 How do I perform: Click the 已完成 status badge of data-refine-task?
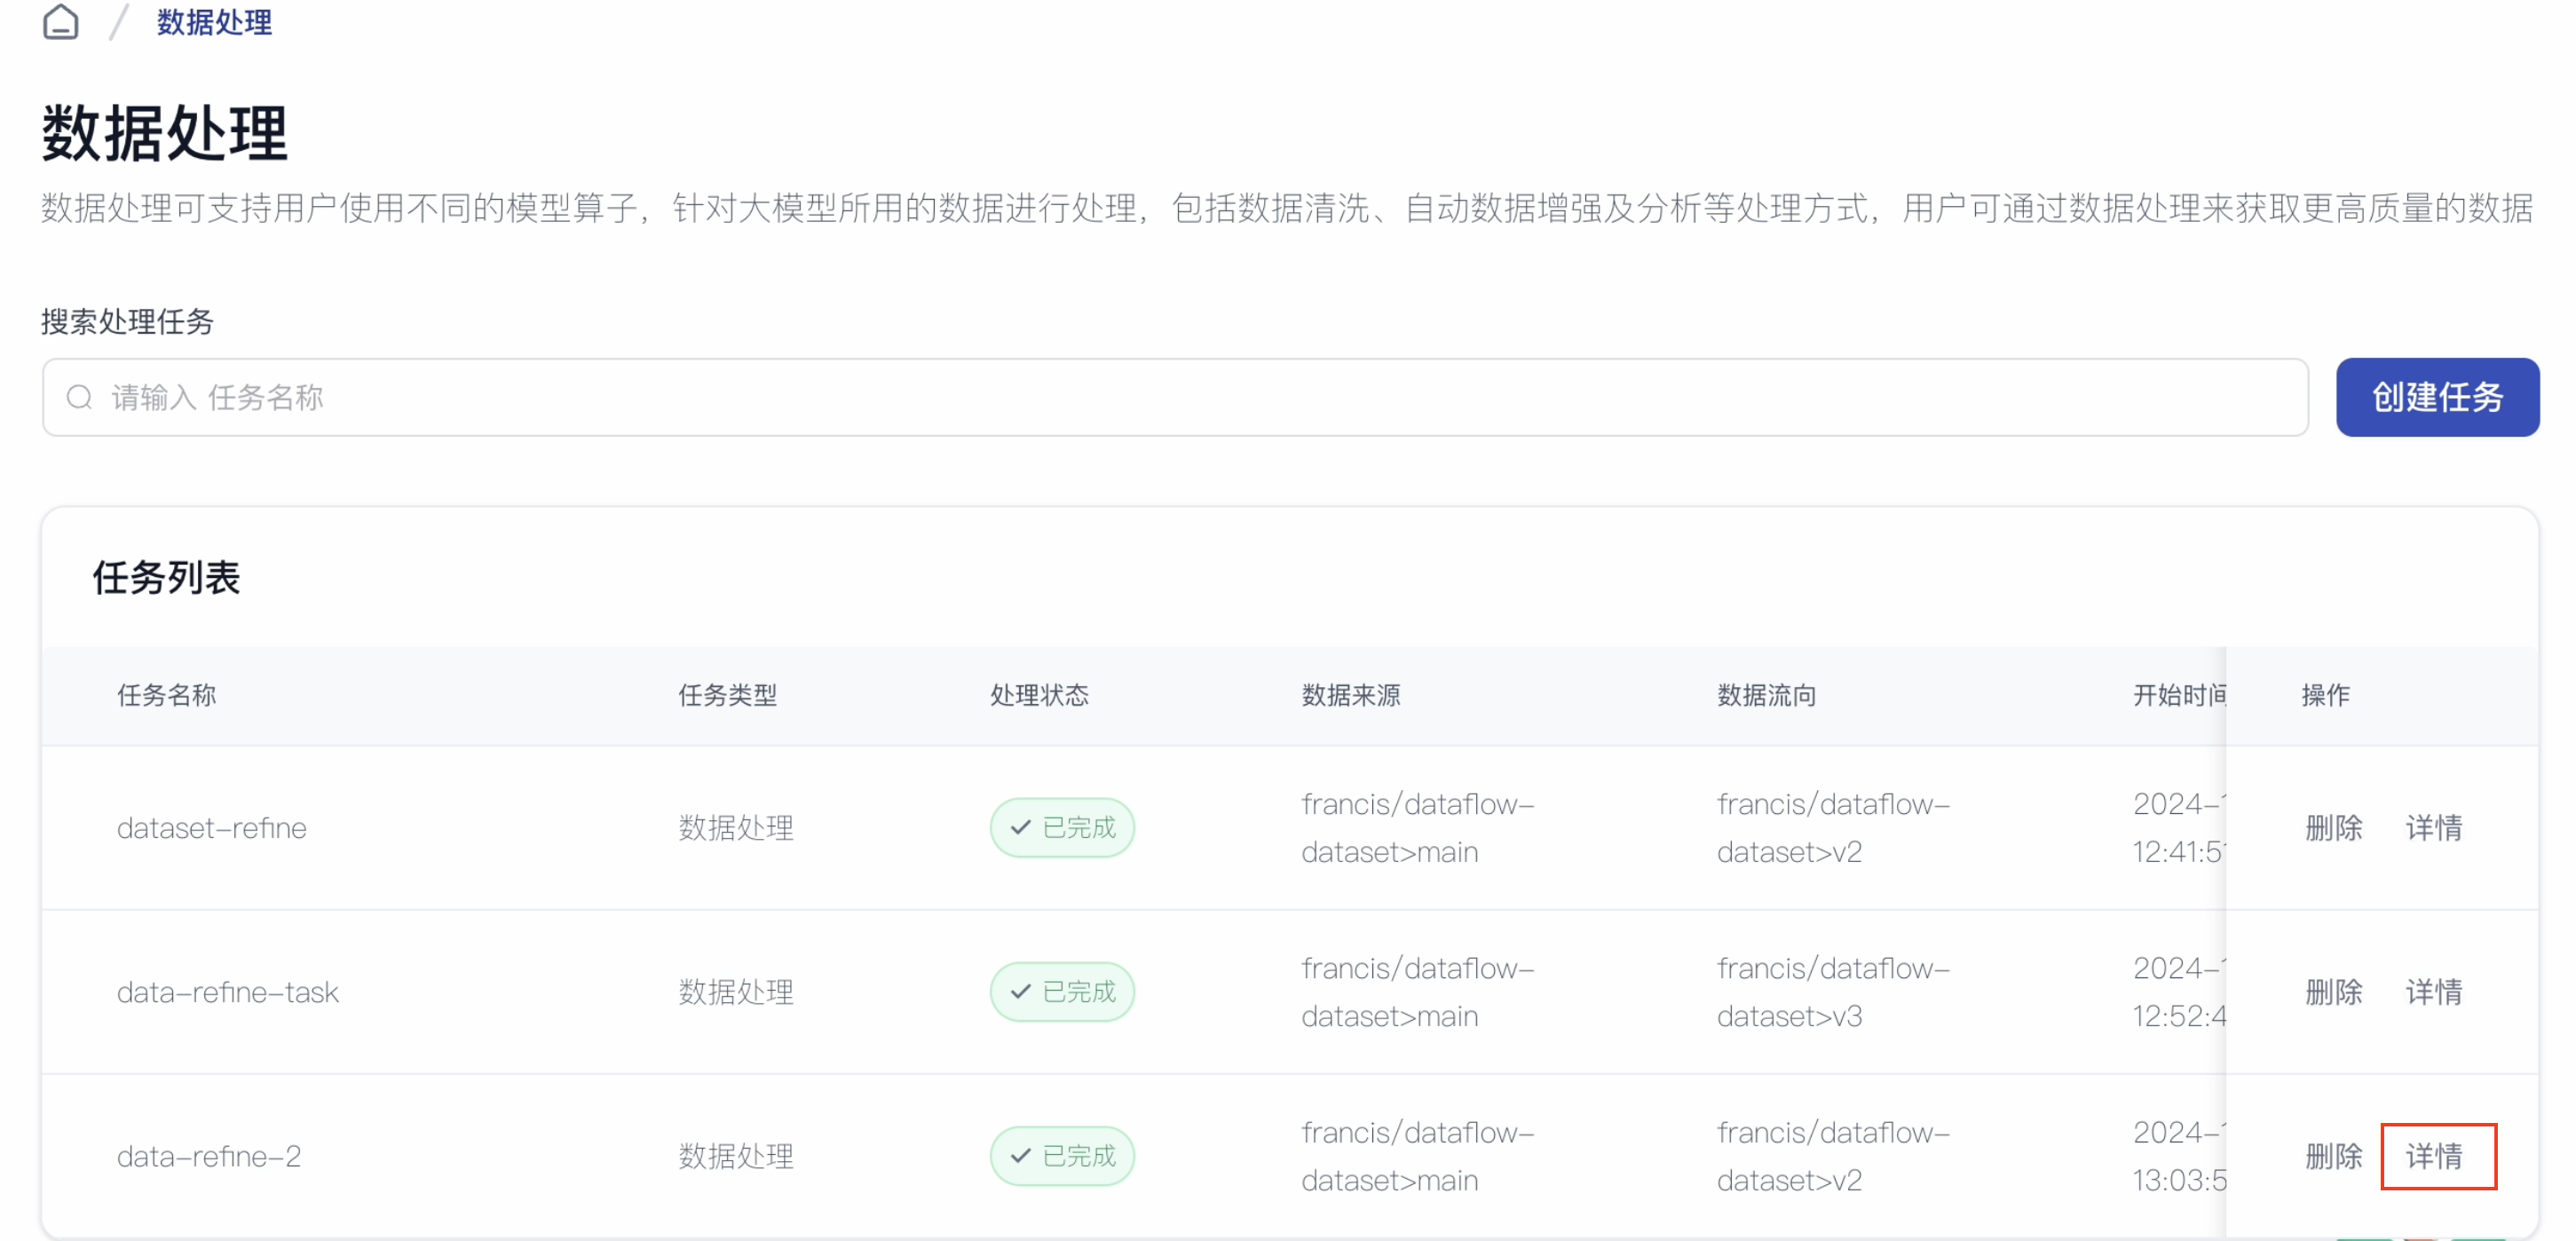click(x=1062, y=992)
